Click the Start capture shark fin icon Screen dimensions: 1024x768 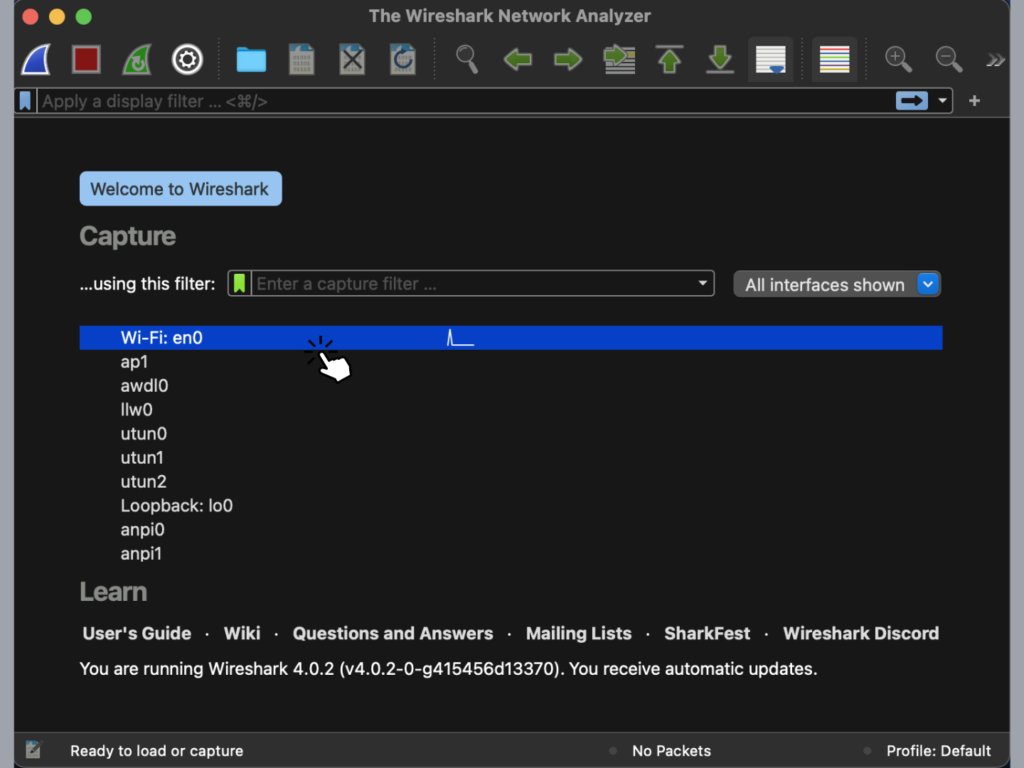click(36, 60)
